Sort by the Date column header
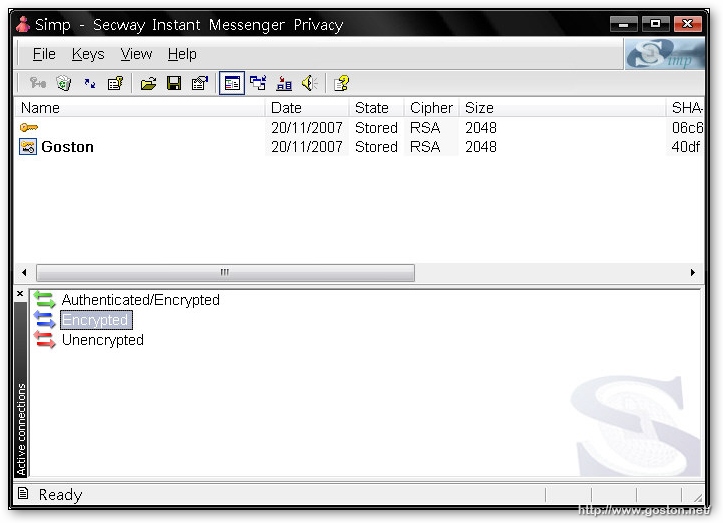 point(307,107)
